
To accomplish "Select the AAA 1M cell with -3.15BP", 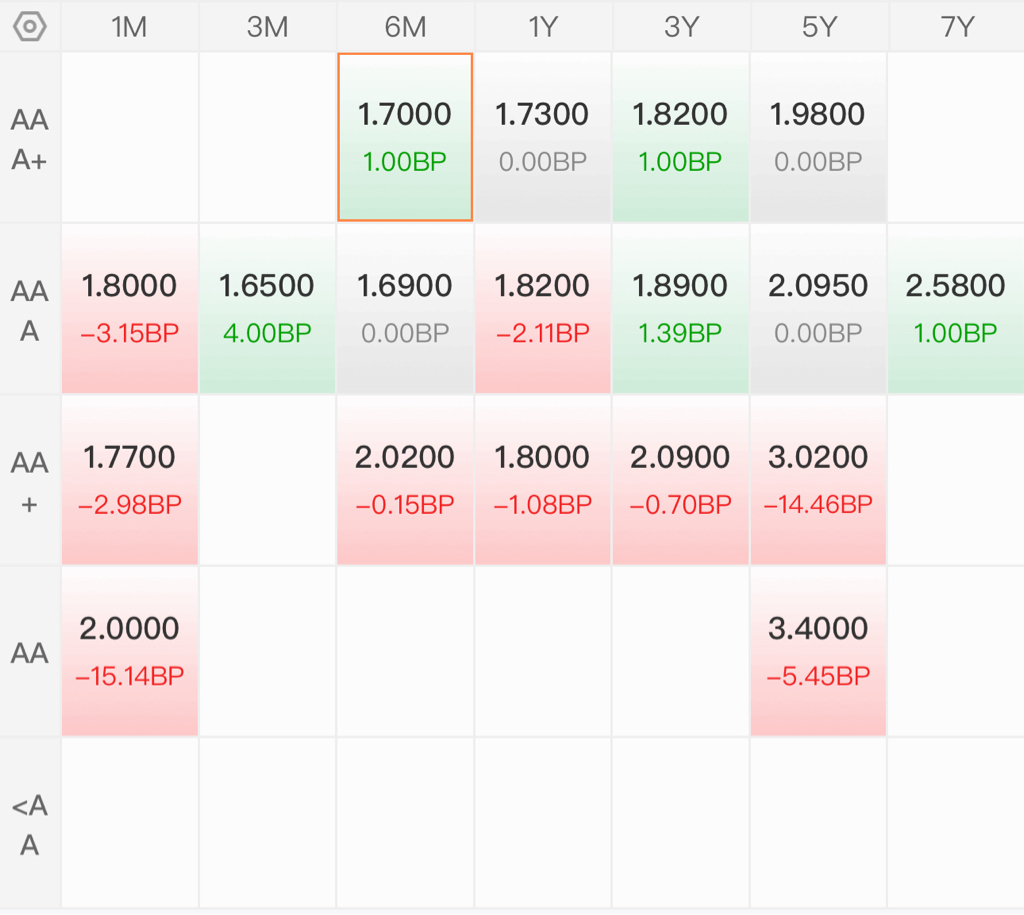I will [130, 308].
